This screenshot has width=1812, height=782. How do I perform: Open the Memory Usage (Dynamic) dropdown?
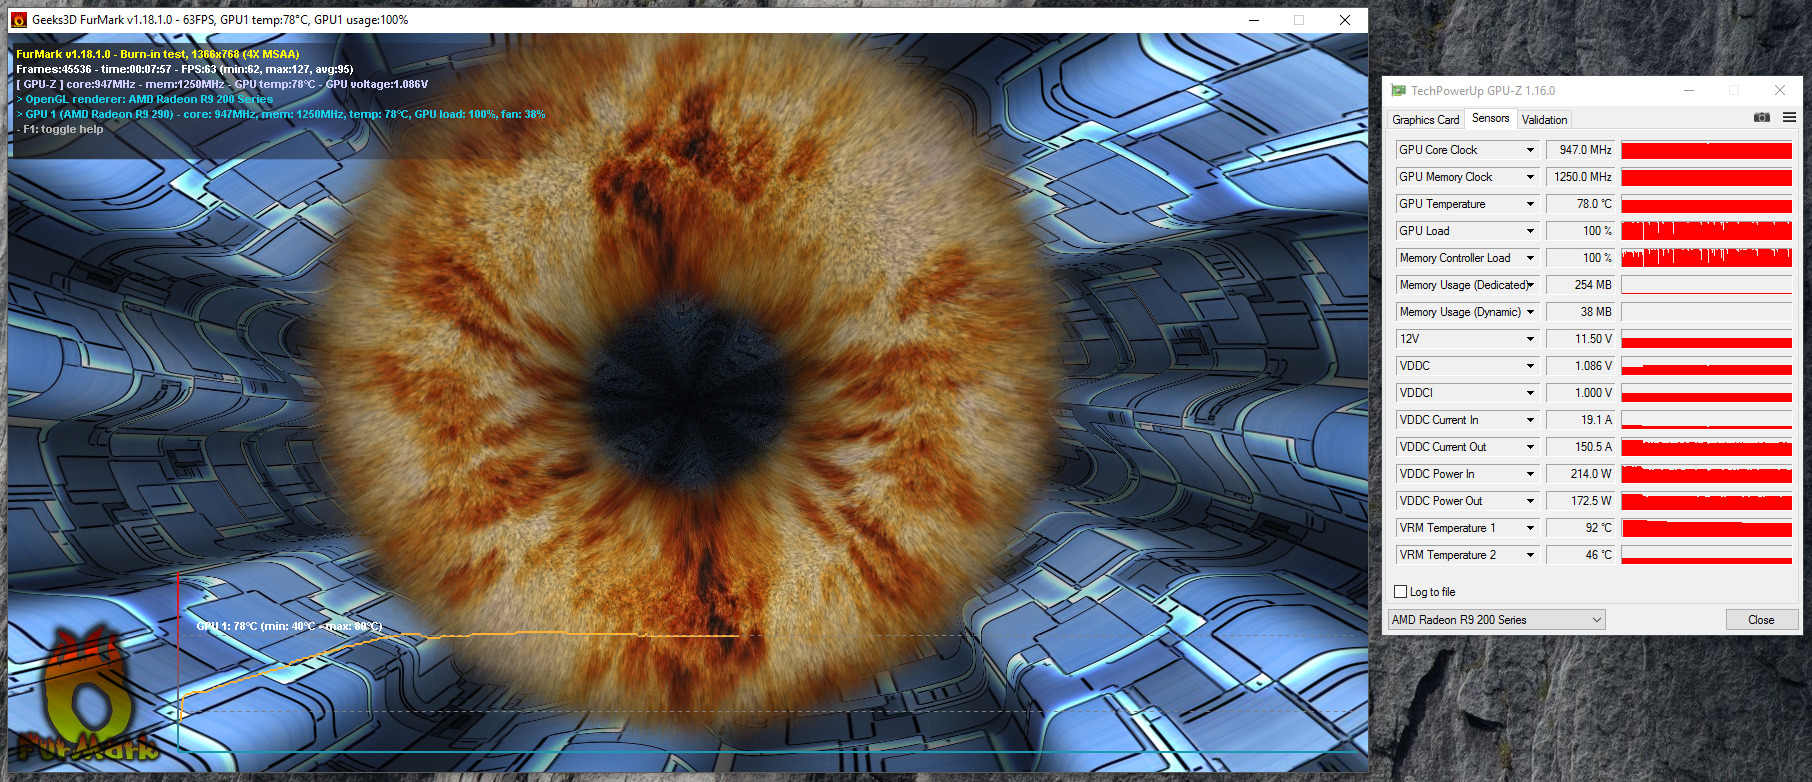1530,312
